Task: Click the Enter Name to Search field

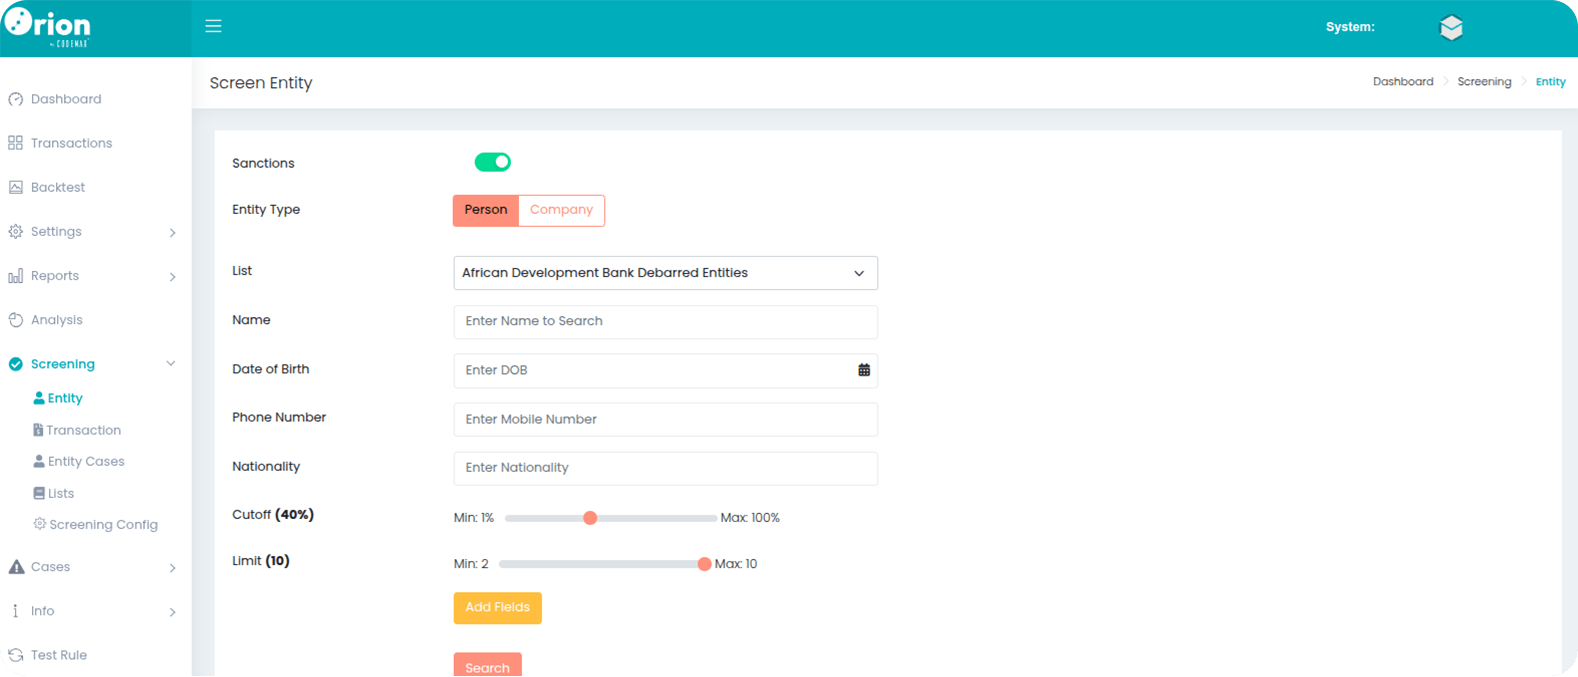Action: pyautogui.click(x=665, y=322)
